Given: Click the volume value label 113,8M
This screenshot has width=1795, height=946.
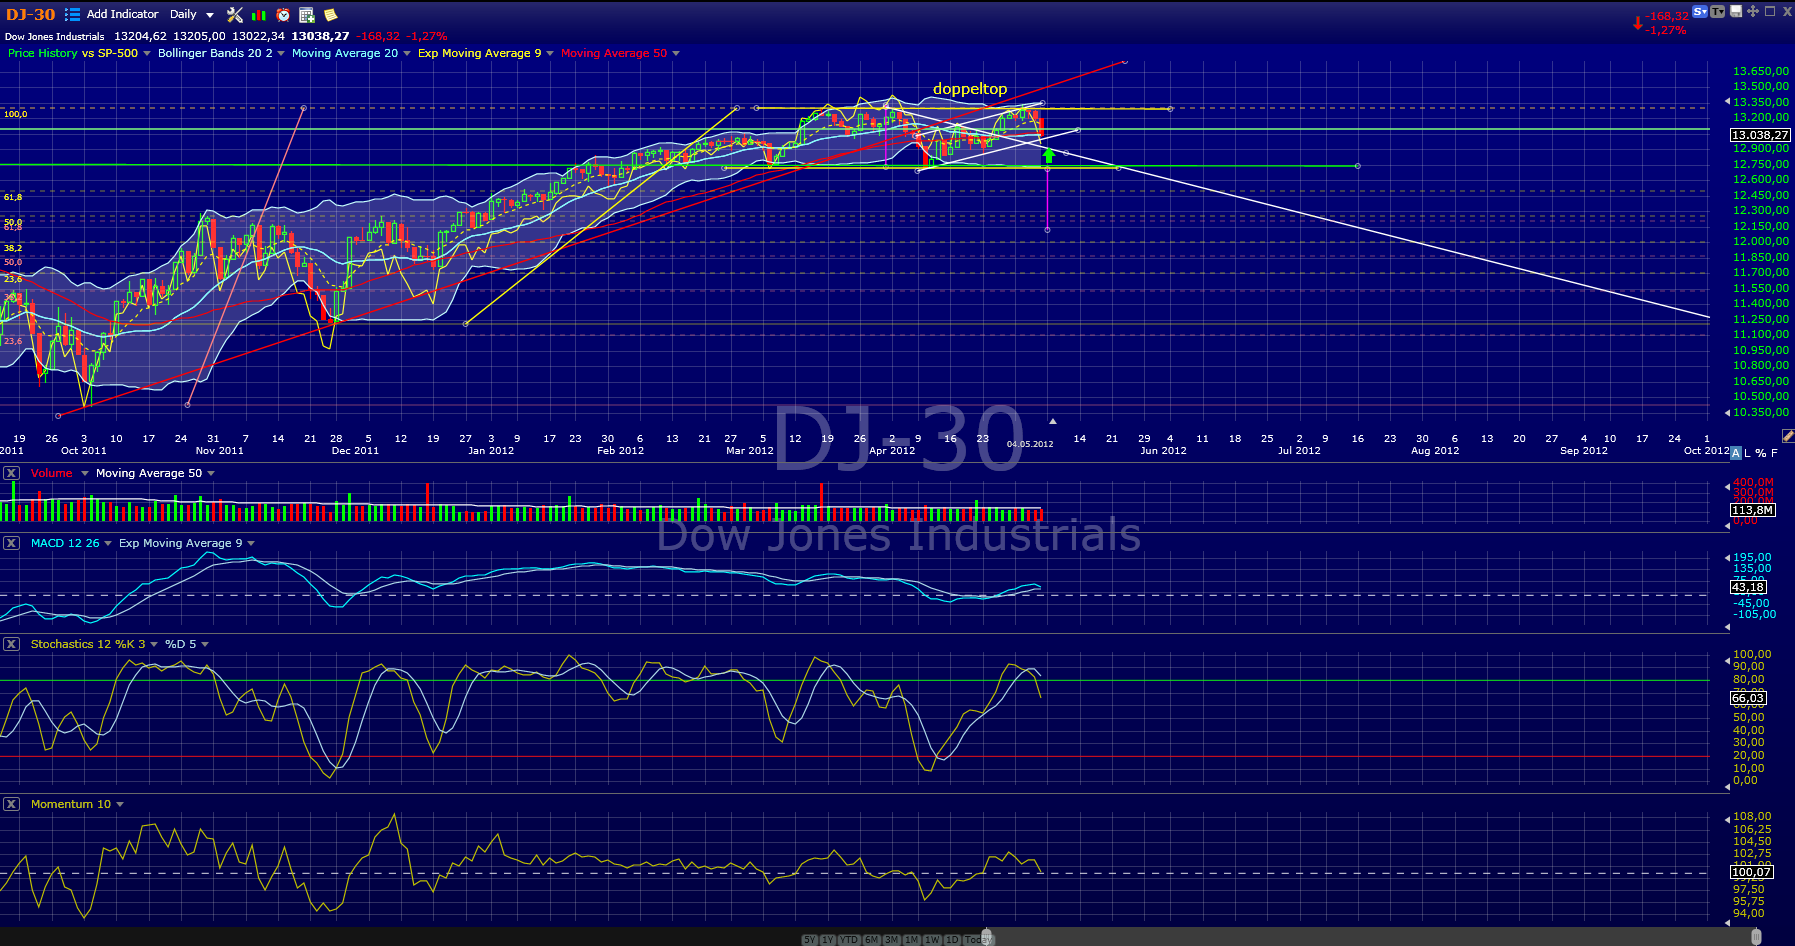Looking at the screenshot, I should 1752,510.
